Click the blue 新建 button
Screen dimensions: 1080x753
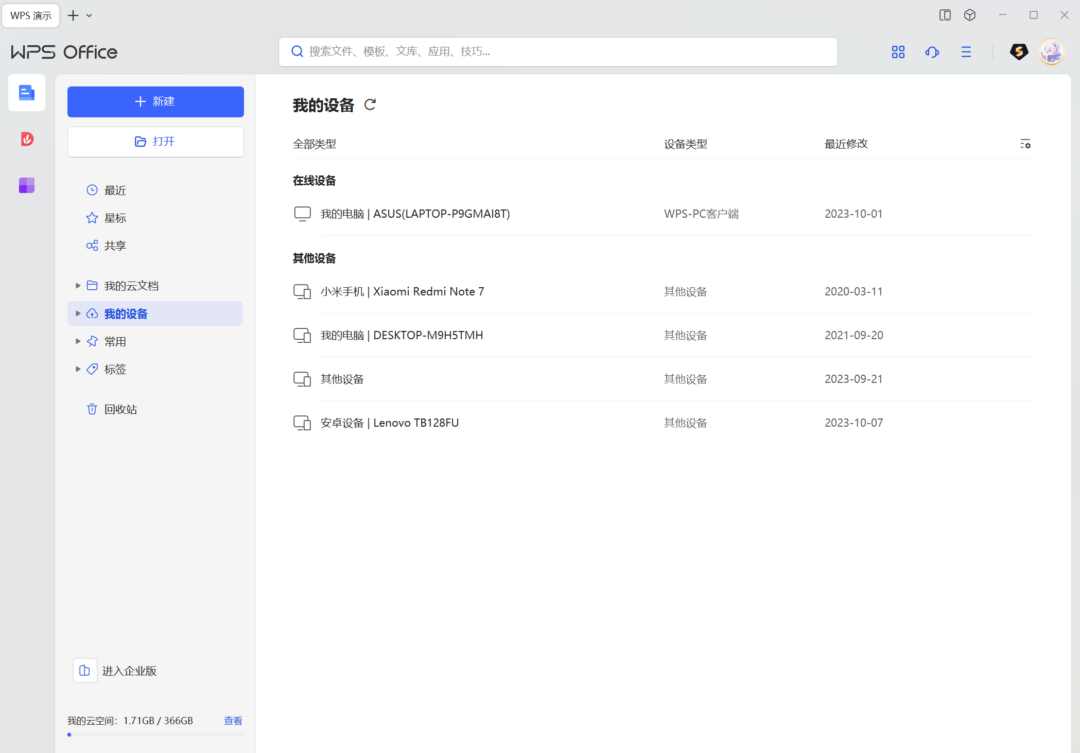155,102
